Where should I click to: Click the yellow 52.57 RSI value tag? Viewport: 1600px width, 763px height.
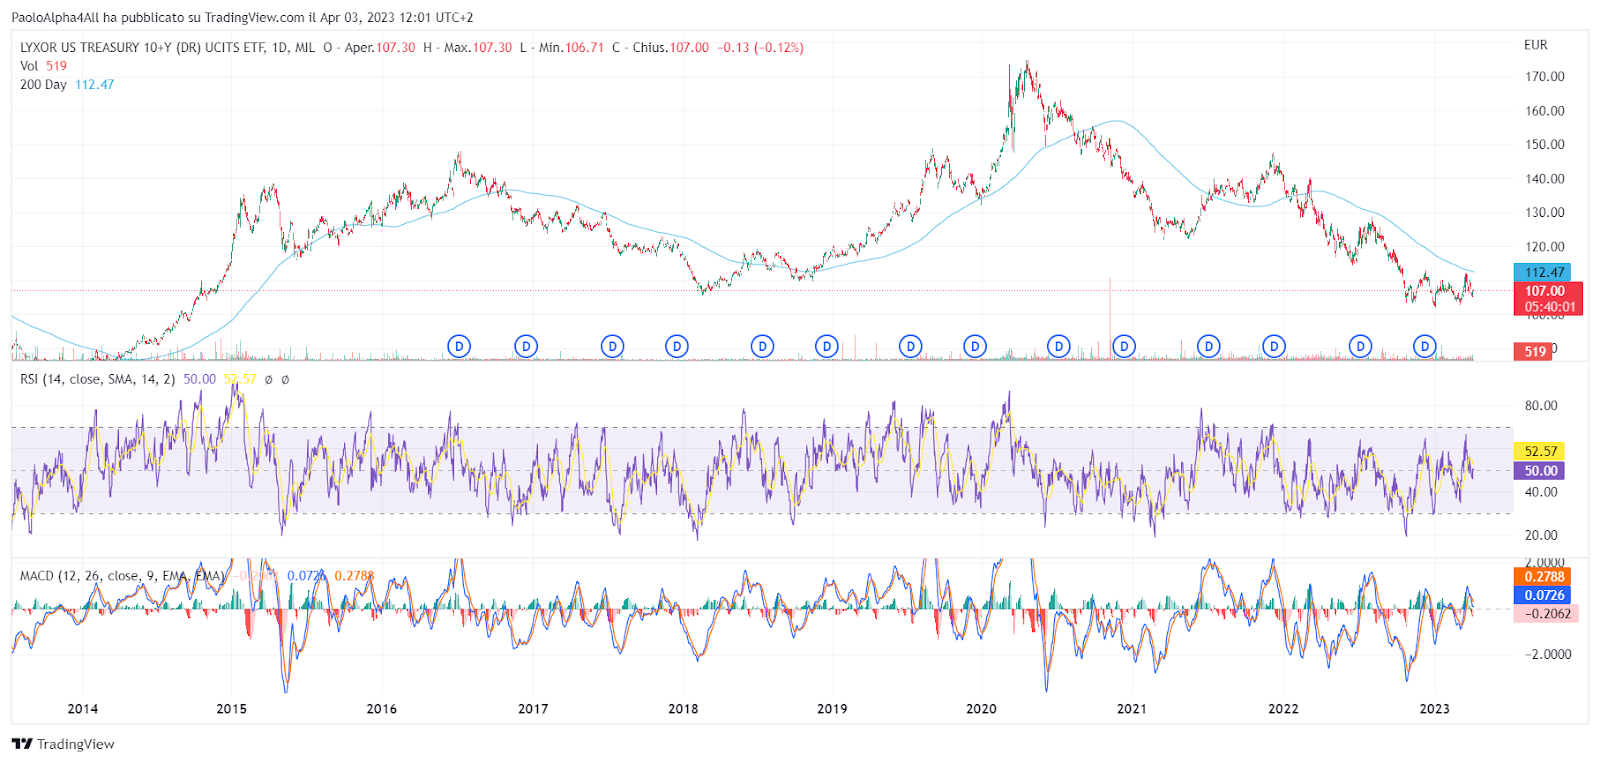pos(1540,452)
